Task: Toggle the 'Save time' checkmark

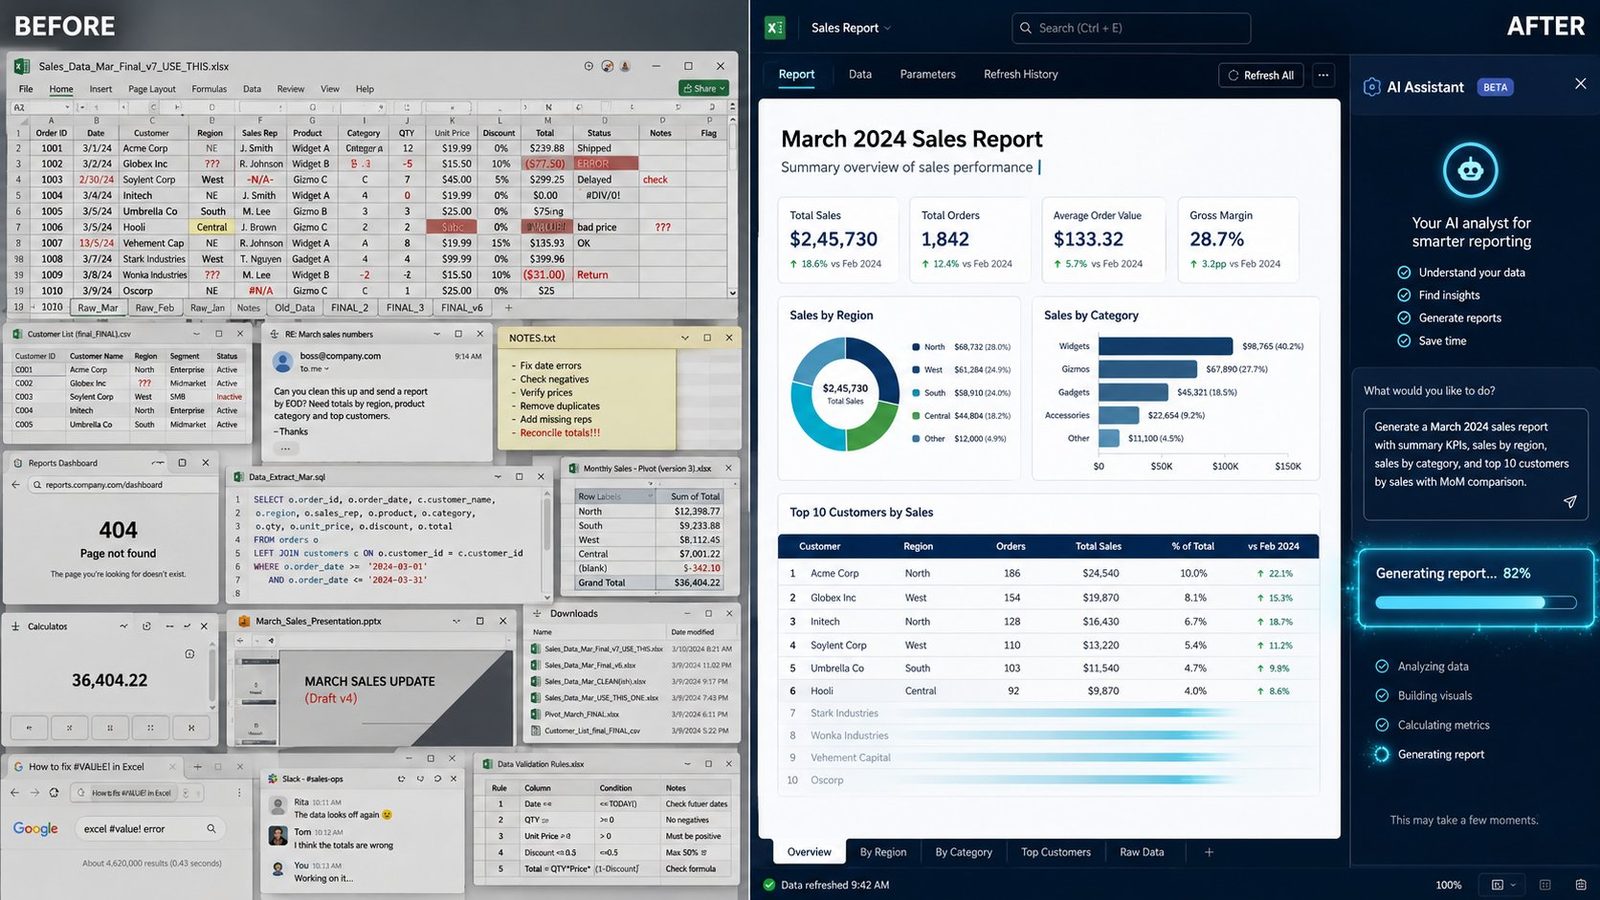Action: coord(1404,341)
